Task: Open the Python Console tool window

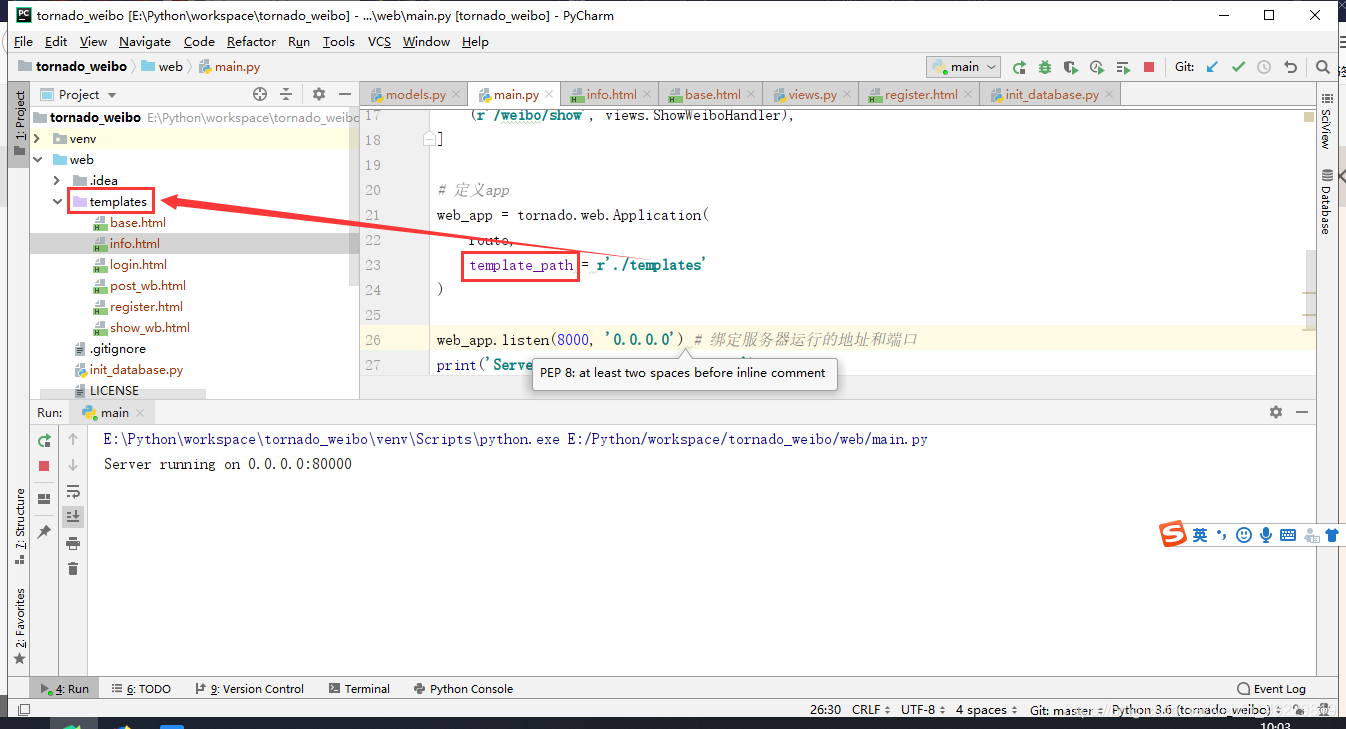Action: tap(462, 689)
